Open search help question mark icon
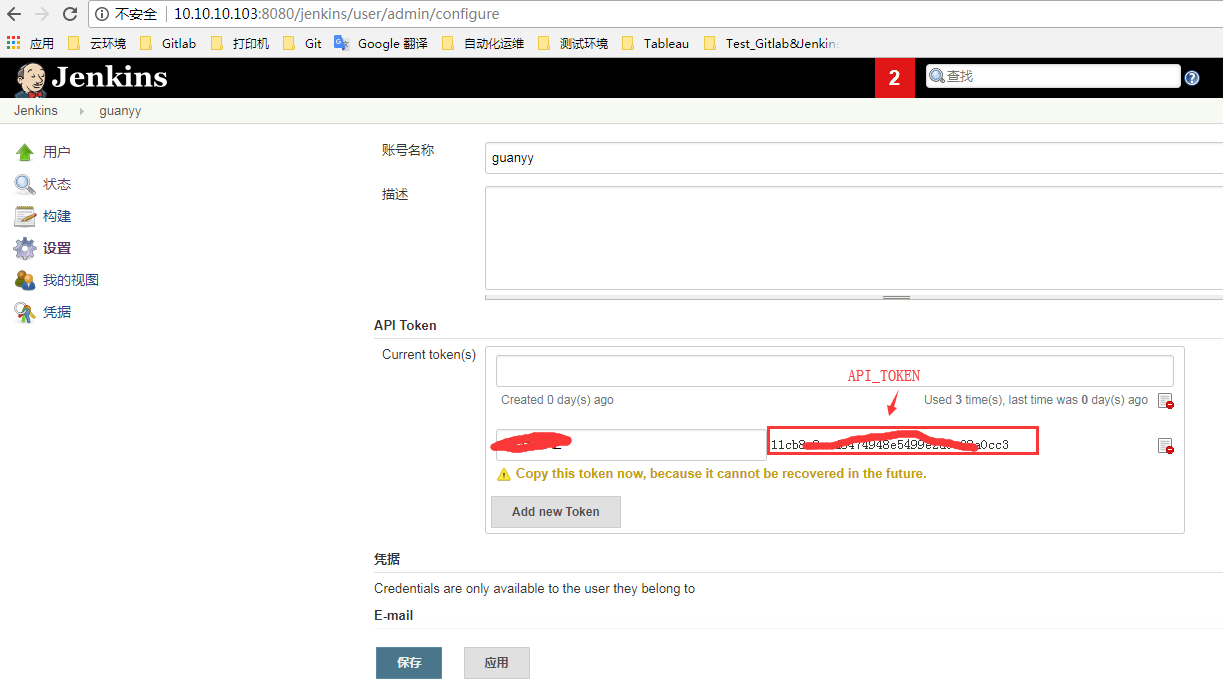The height and width of the screenshot is (684, 1223). [x=1192, y=78]
